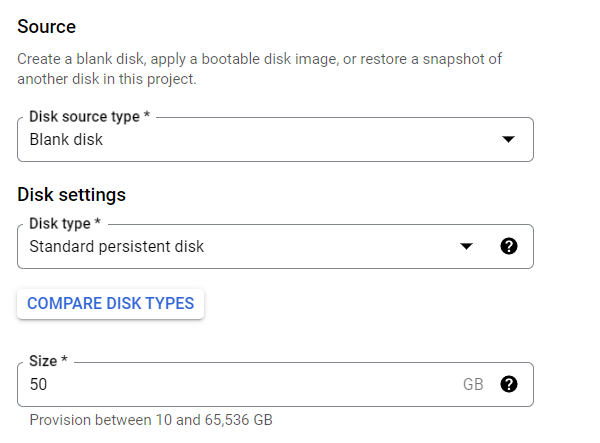600x443 pixels.
Task: Click the GB unit suffix in Size field
Action: tap(473, 384)
